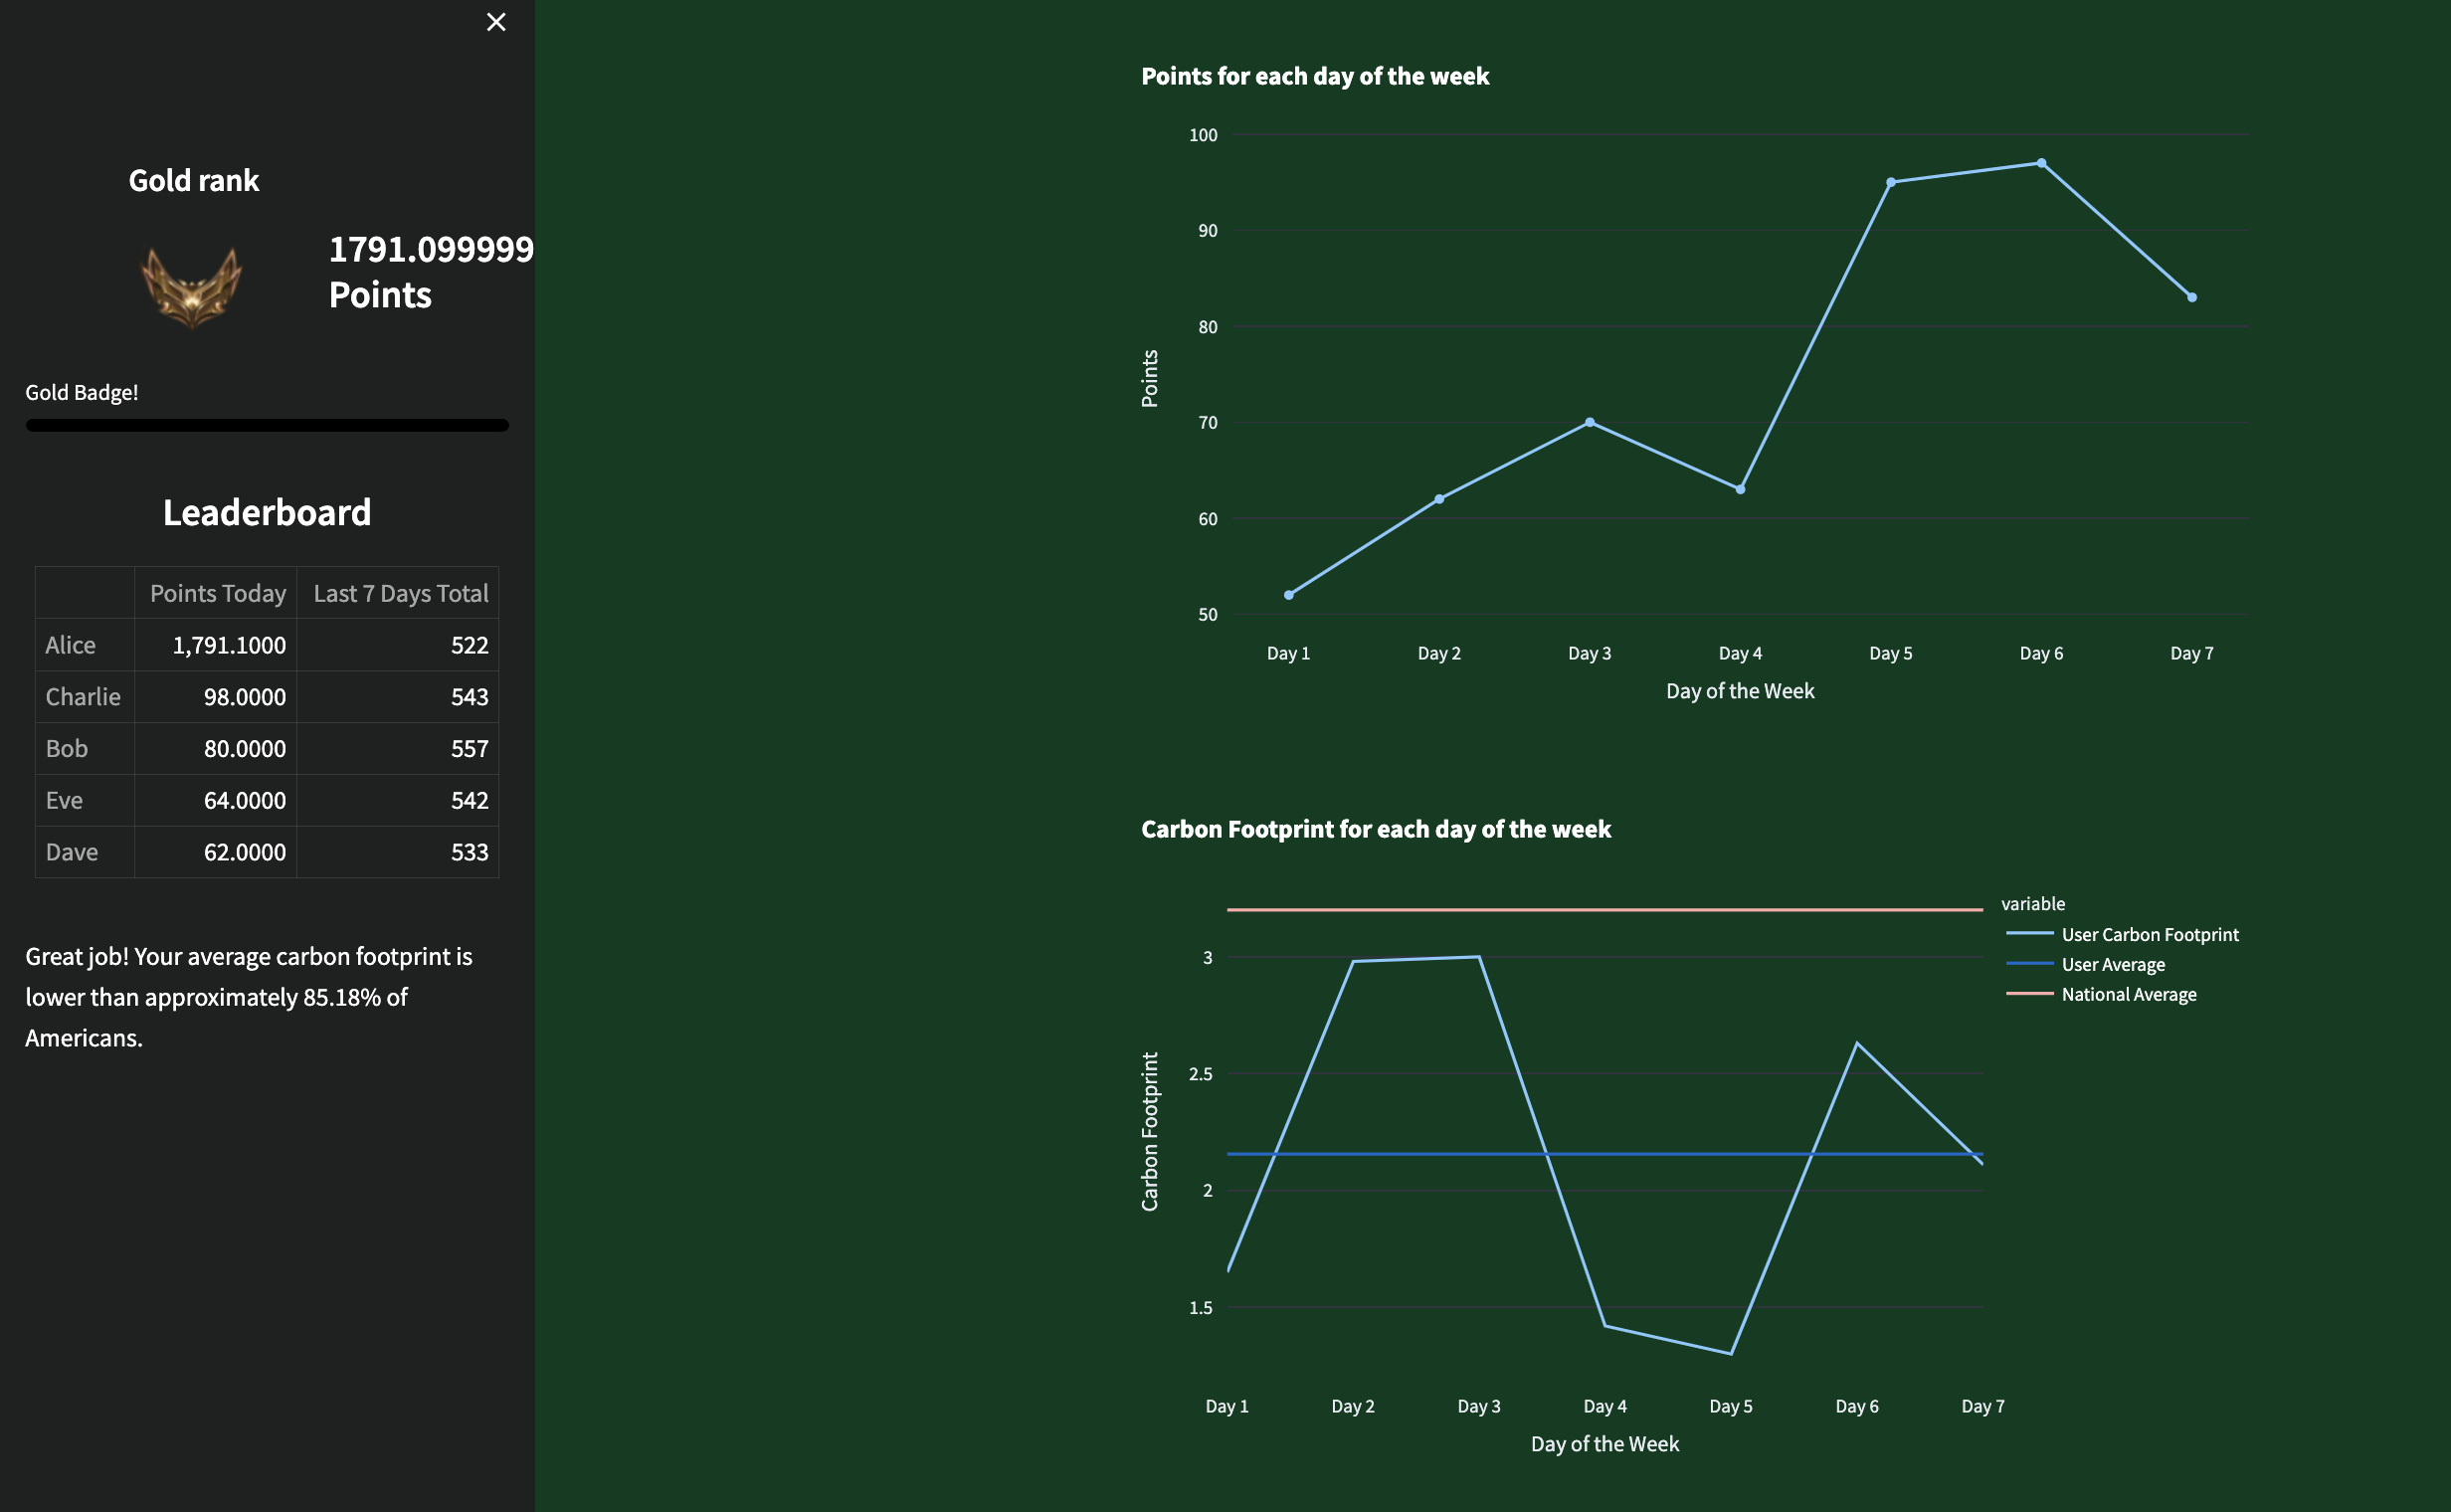Close the sidebar with the X icon
The width and height of the screenshot is (2451, 1512).
(496, 22)
